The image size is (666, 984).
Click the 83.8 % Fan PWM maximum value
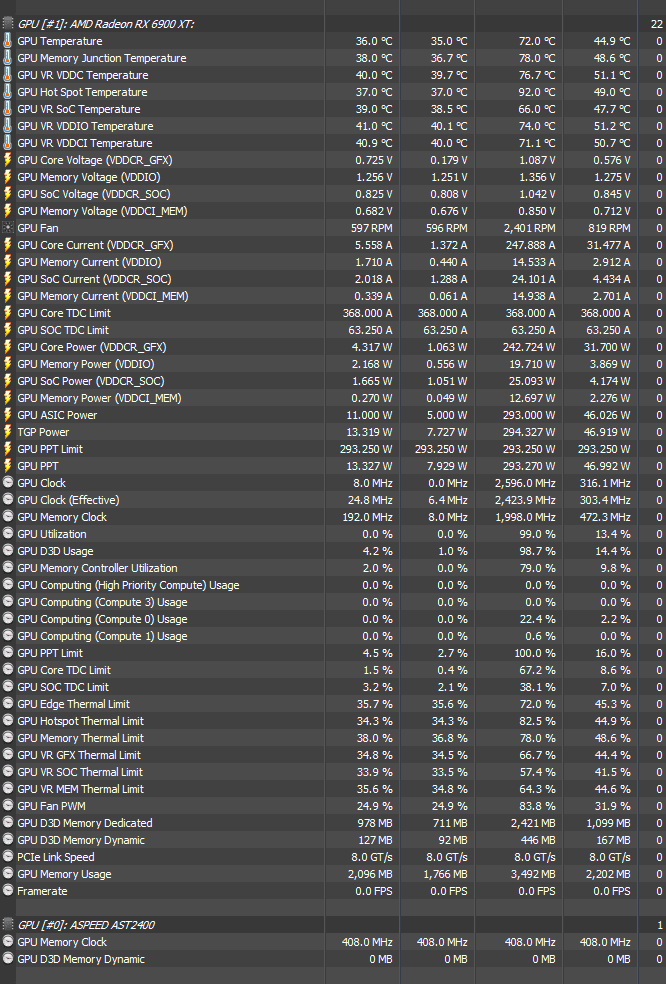point(537,805)
